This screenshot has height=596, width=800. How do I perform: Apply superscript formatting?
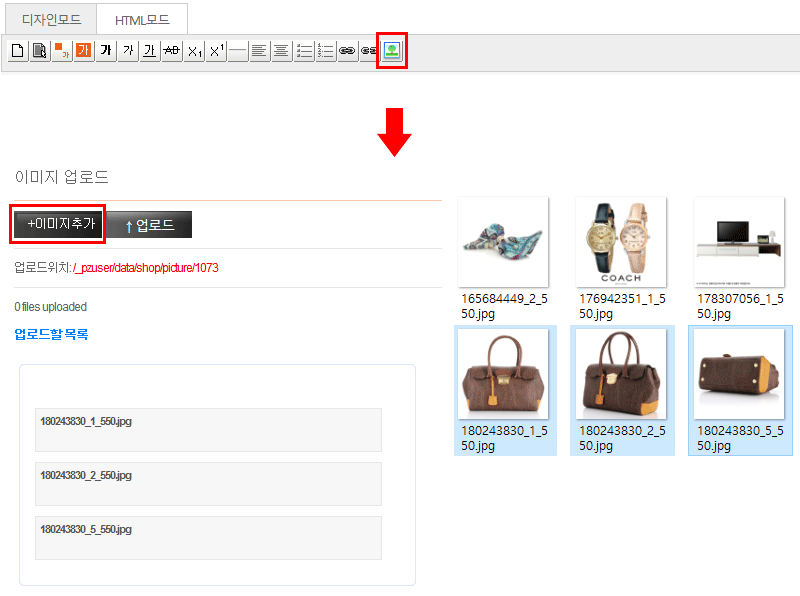tap(216, 51)
